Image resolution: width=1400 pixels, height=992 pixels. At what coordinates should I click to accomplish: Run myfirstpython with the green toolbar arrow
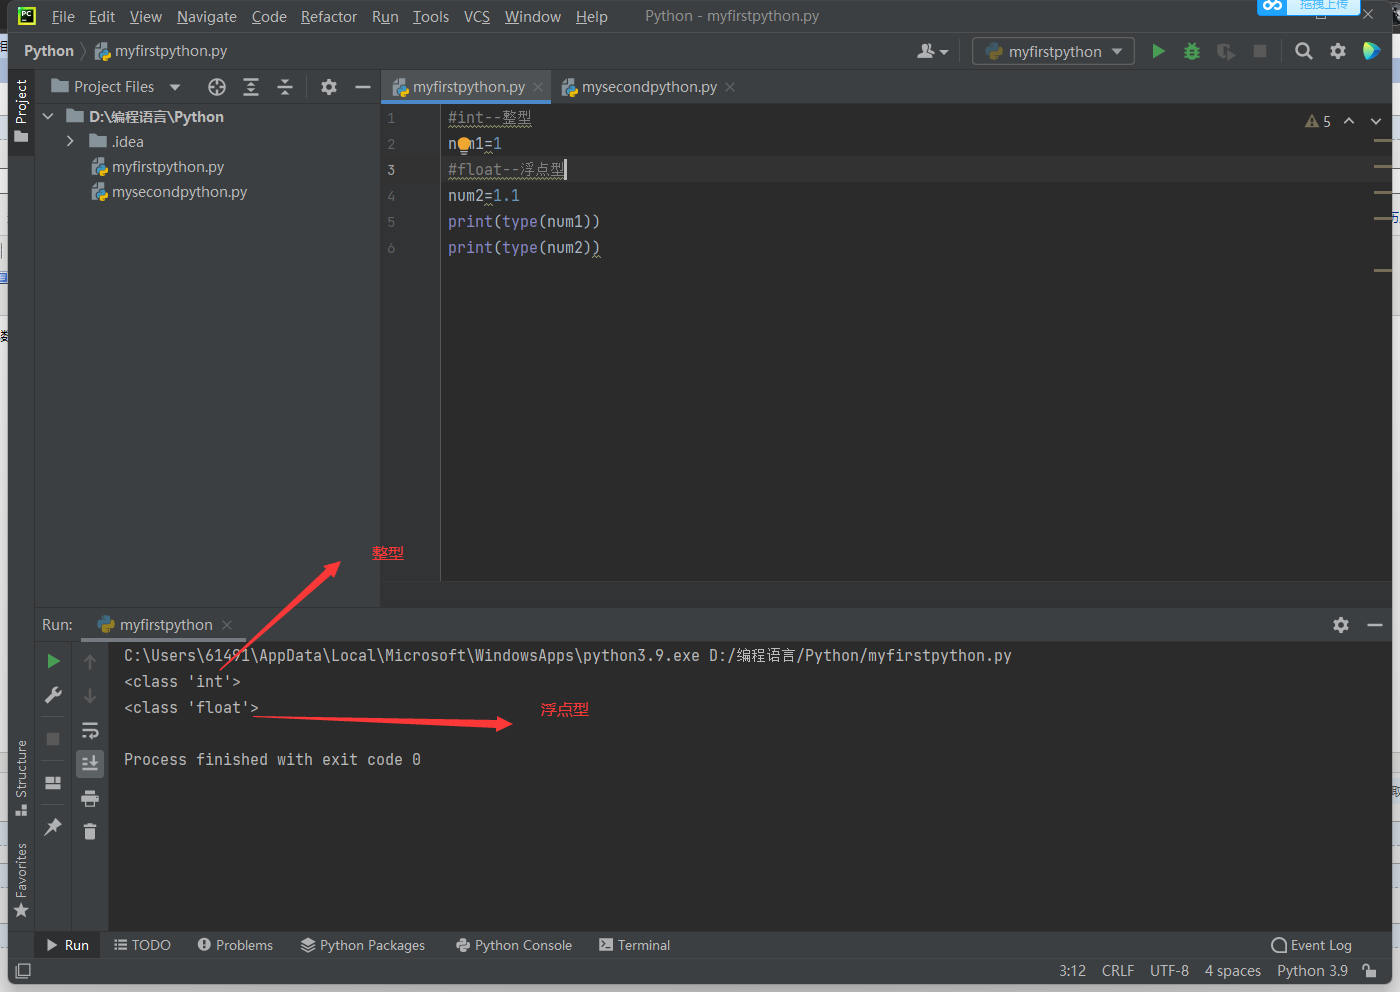pos(1158,51)
